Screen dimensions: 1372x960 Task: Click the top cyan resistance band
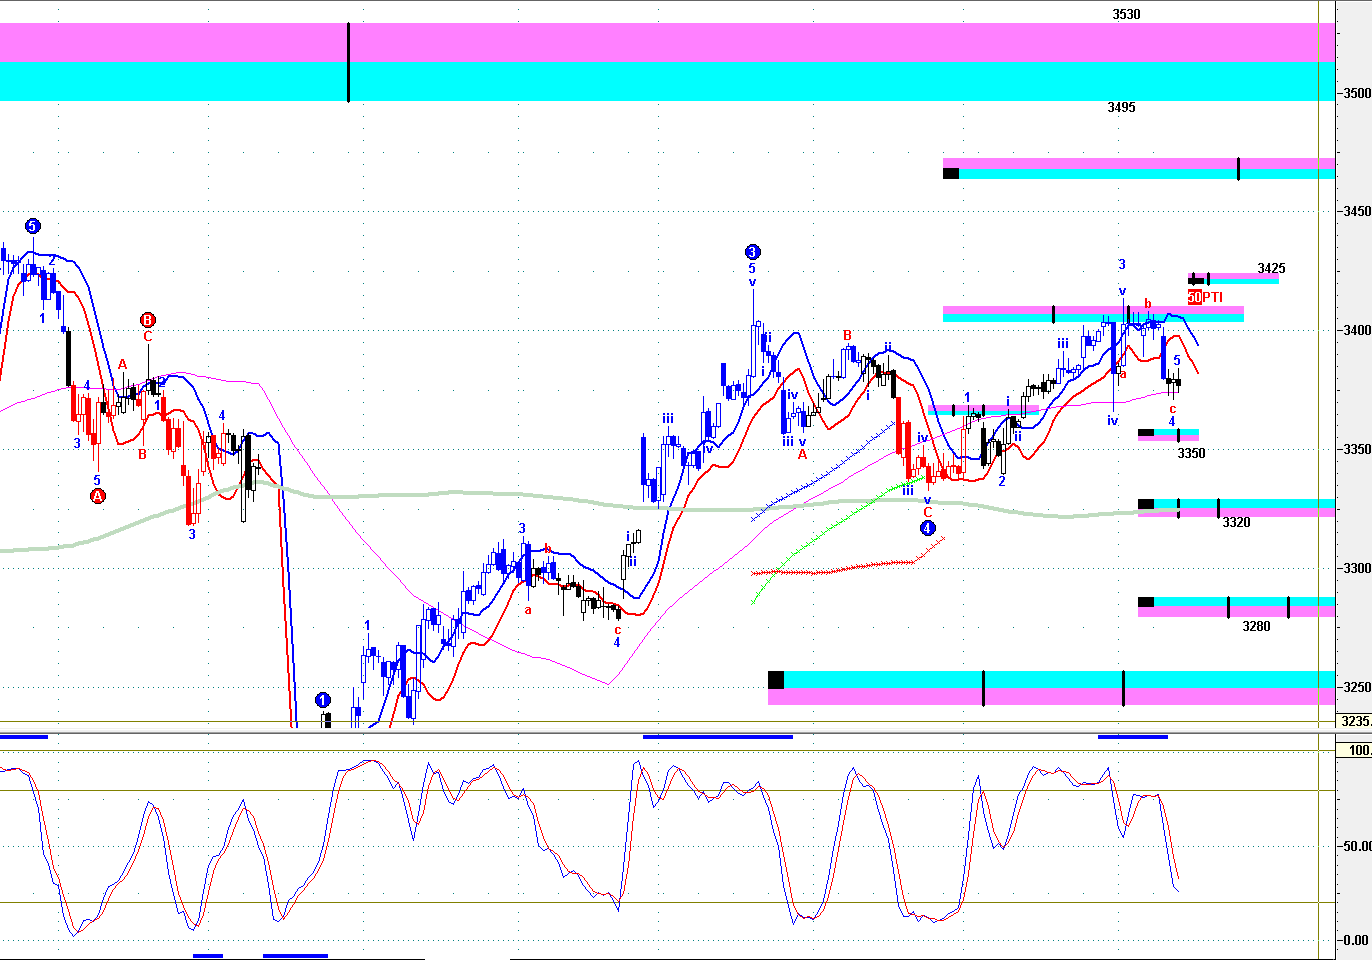coord(660,81)
